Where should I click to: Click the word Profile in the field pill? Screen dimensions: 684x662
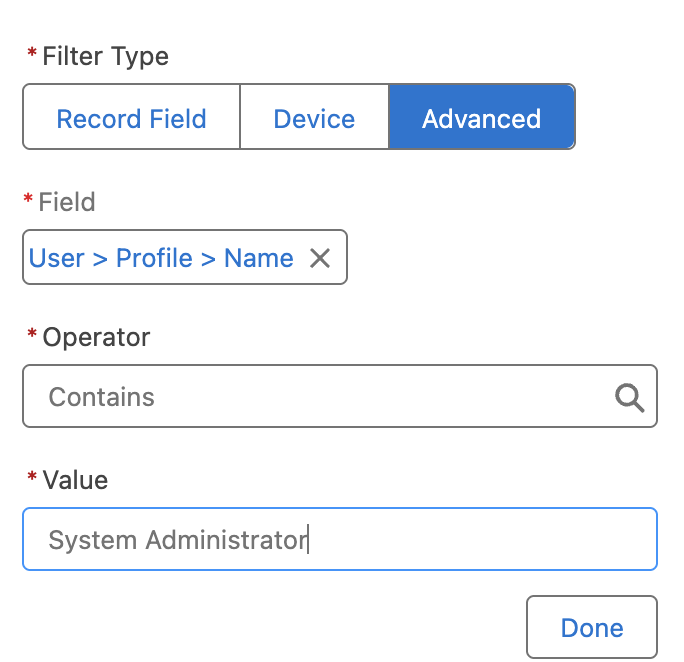click(x=155, y=258)
